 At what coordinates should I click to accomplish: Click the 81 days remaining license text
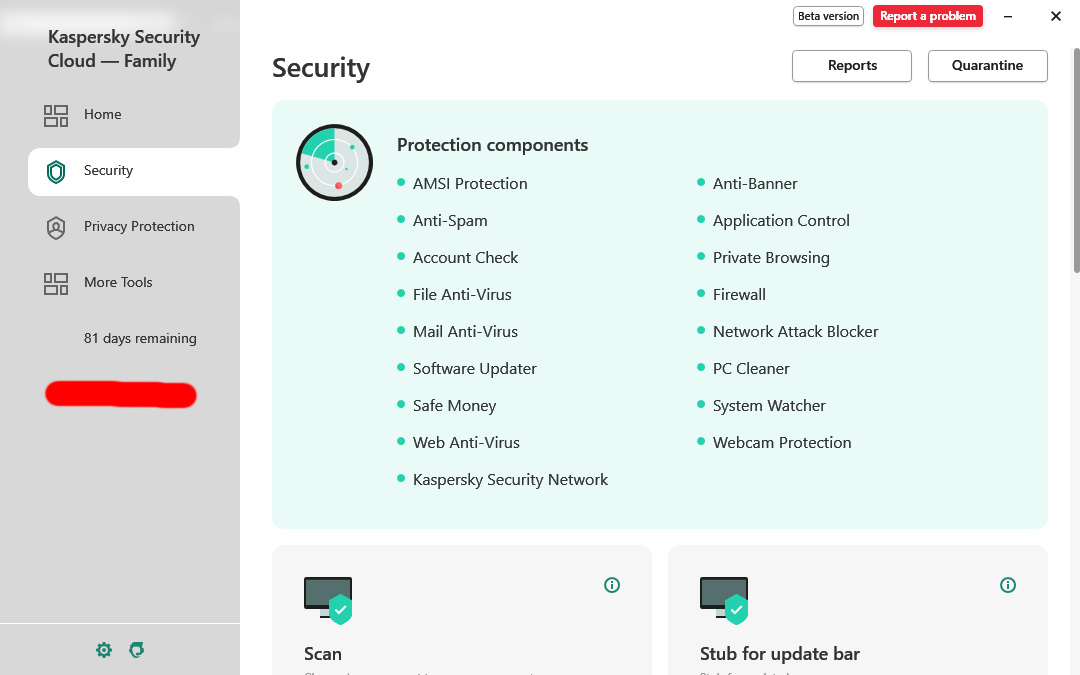(x=140, y=339)
